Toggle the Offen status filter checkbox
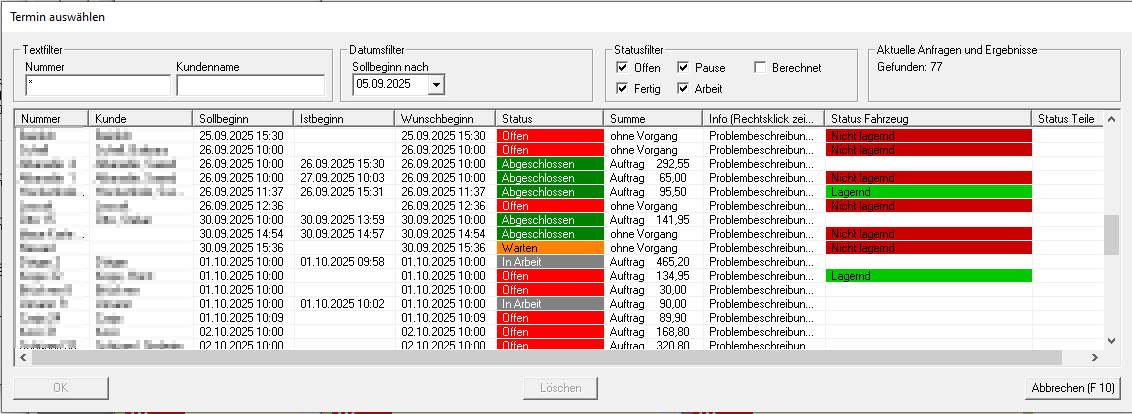 coord(623,68)
